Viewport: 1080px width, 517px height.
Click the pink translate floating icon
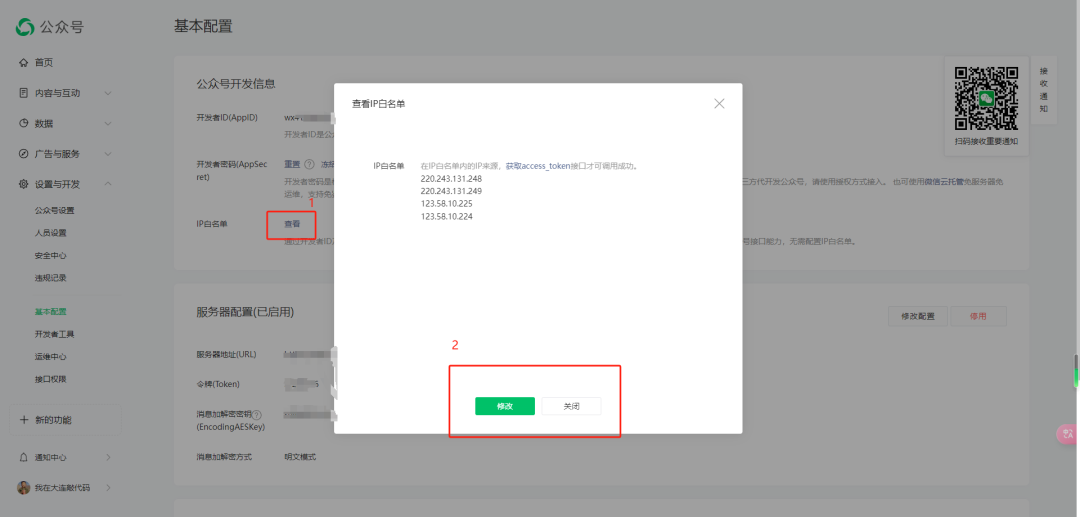[x=1068, y=434]
